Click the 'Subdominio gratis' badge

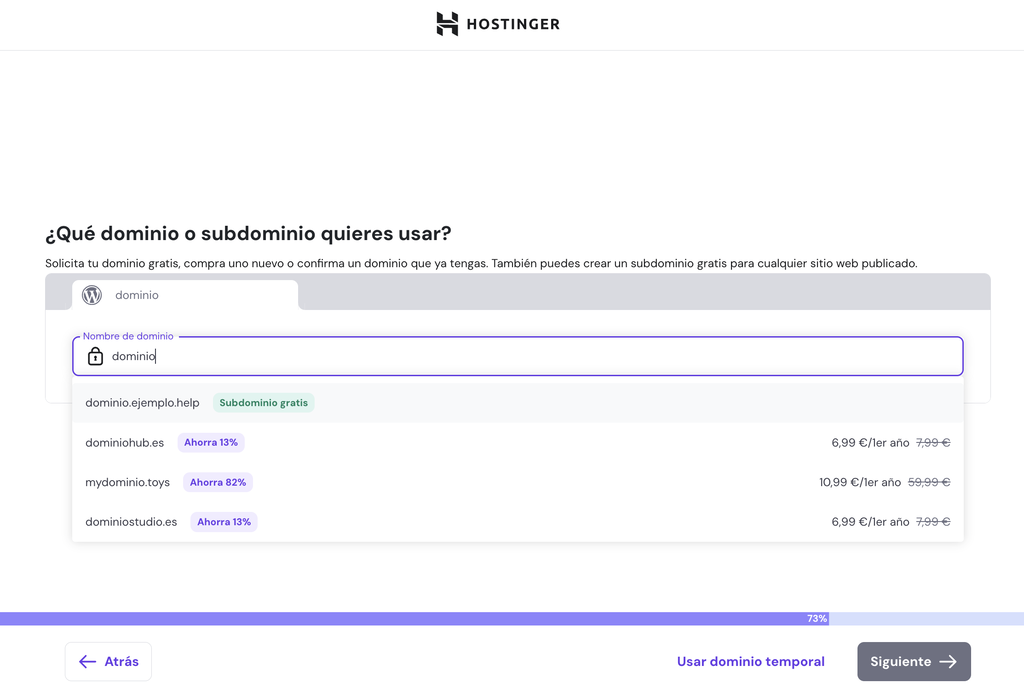263,402
